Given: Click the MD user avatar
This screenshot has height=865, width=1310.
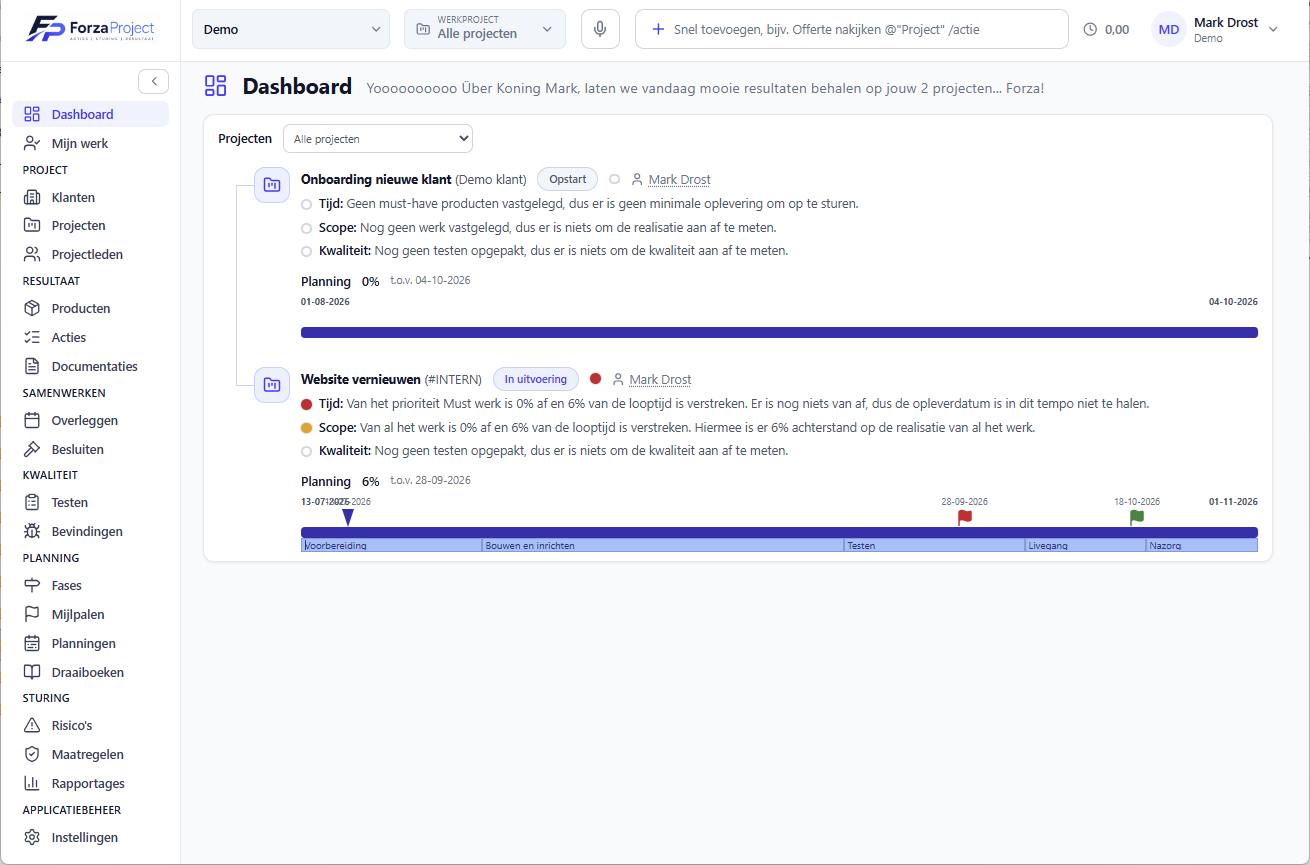Looking at the screenshot, I should (x=1169, y=30).
